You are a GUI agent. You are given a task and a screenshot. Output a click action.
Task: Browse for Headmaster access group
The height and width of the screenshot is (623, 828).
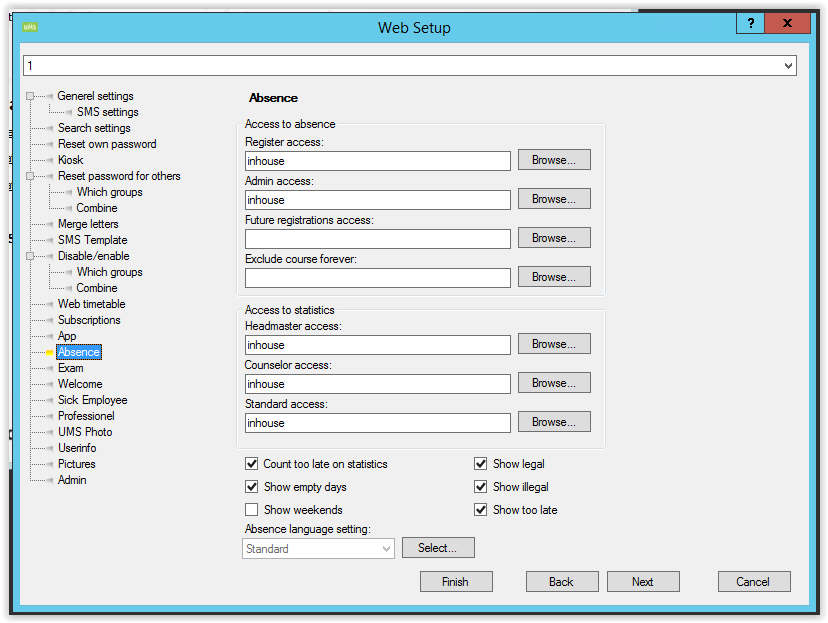click(553, 344)
